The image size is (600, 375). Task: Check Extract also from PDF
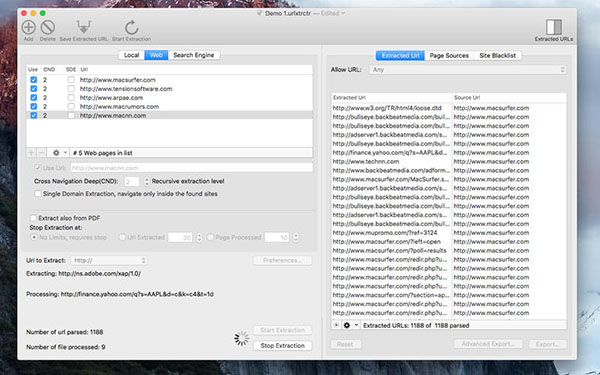(34, 218)
